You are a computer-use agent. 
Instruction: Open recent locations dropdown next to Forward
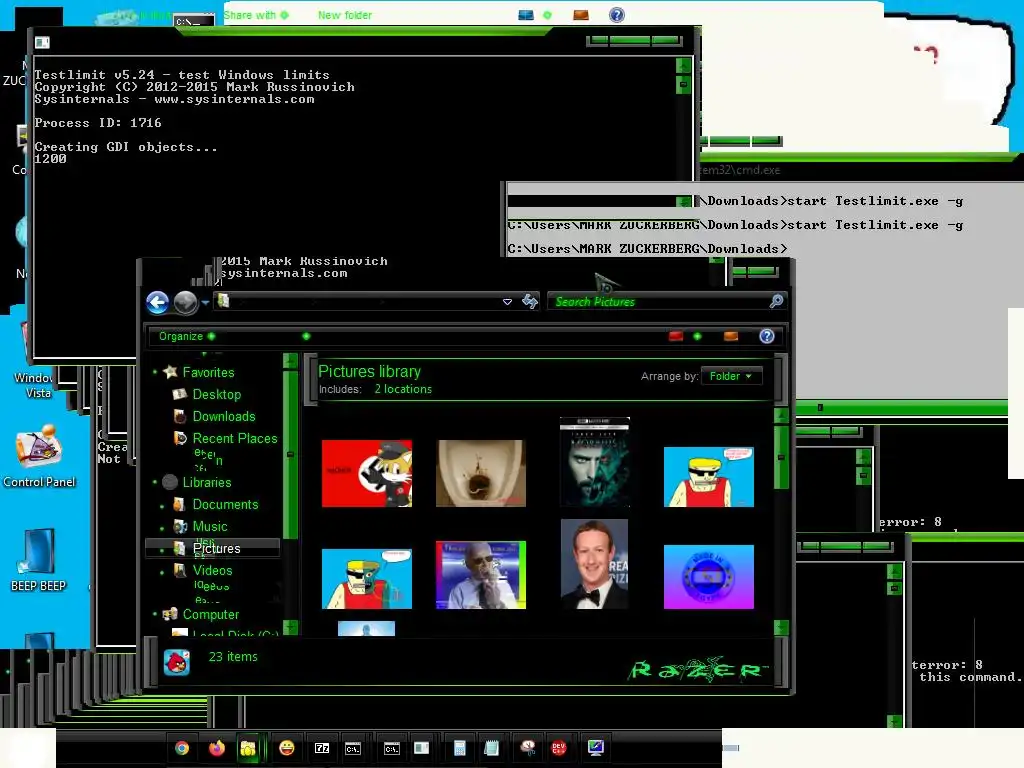[x=205, y=302]
